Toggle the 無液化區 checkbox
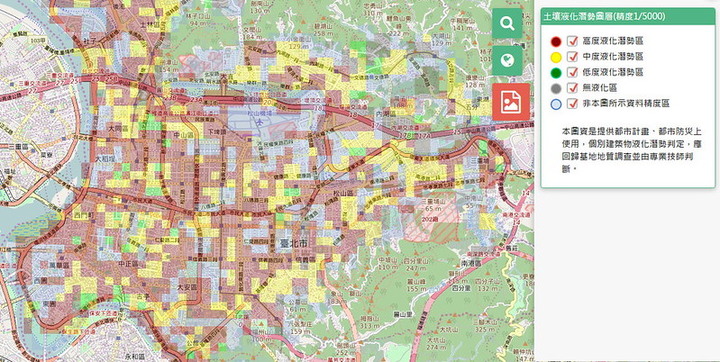 (x=572, y=88)
